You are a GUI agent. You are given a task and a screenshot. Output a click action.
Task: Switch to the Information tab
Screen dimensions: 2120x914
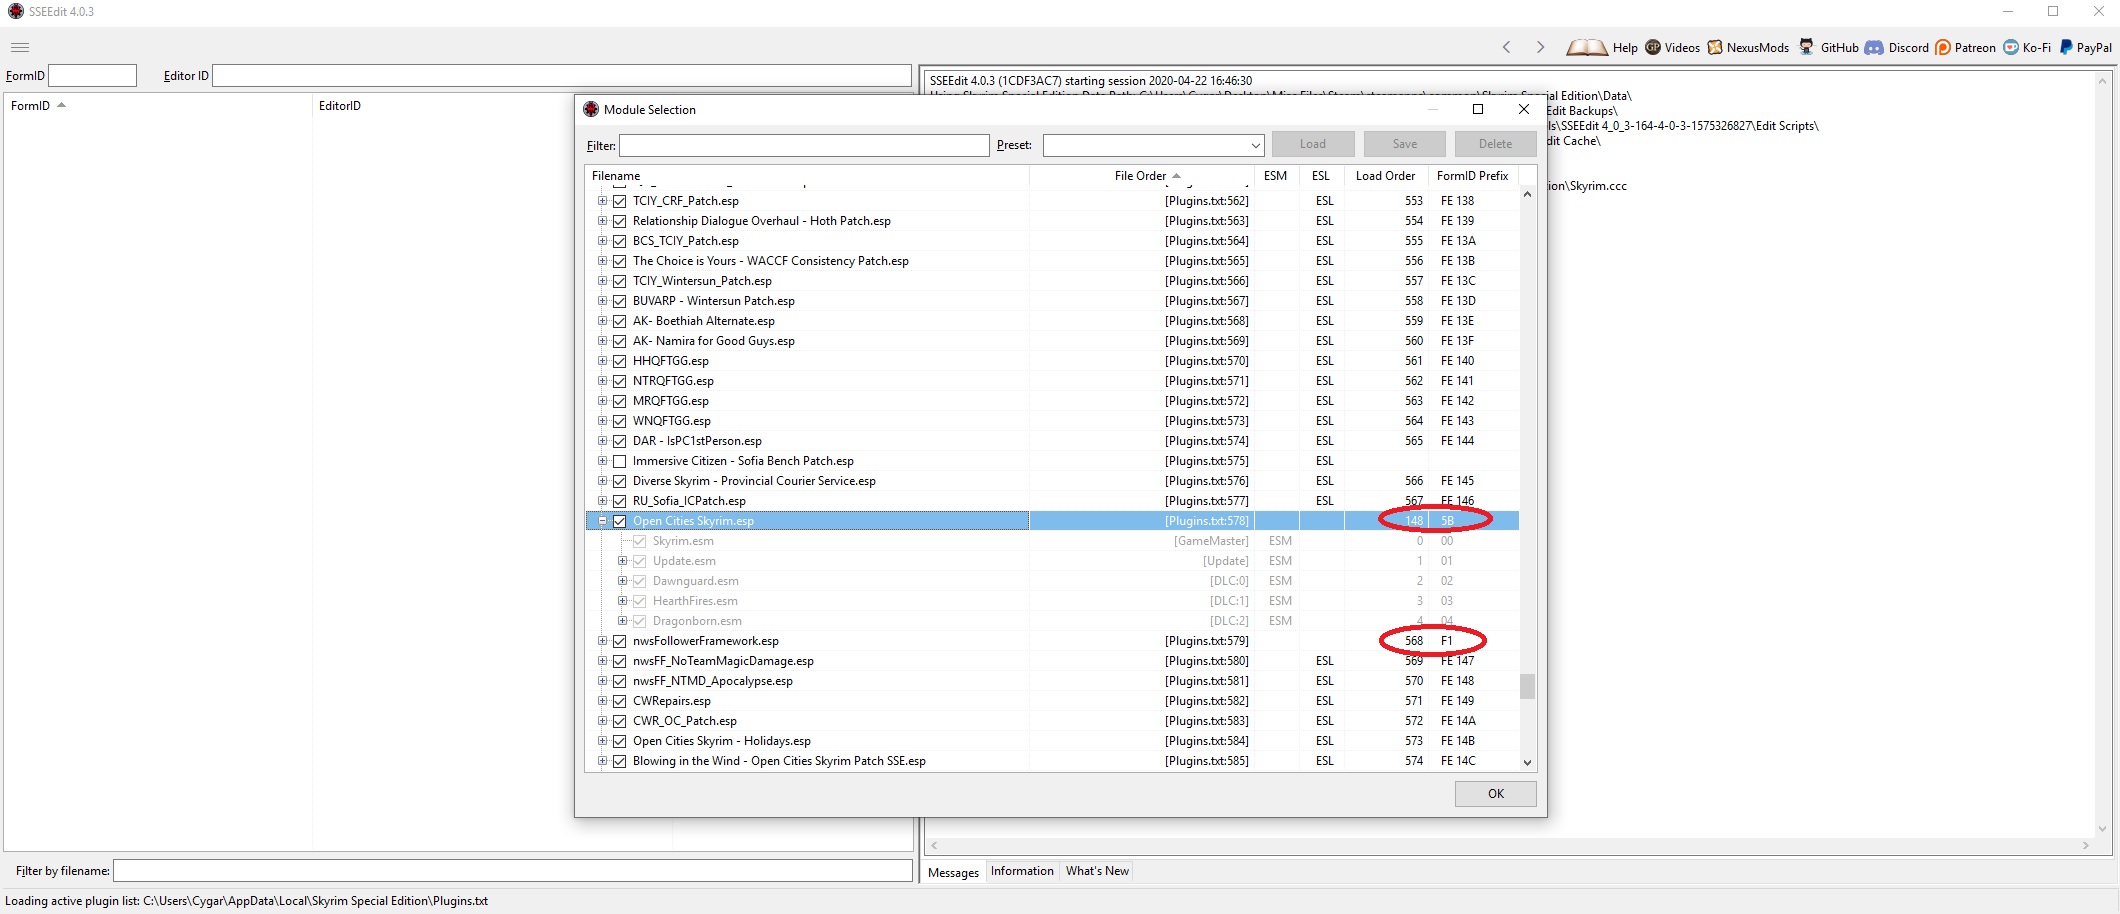click(1021, 871)
